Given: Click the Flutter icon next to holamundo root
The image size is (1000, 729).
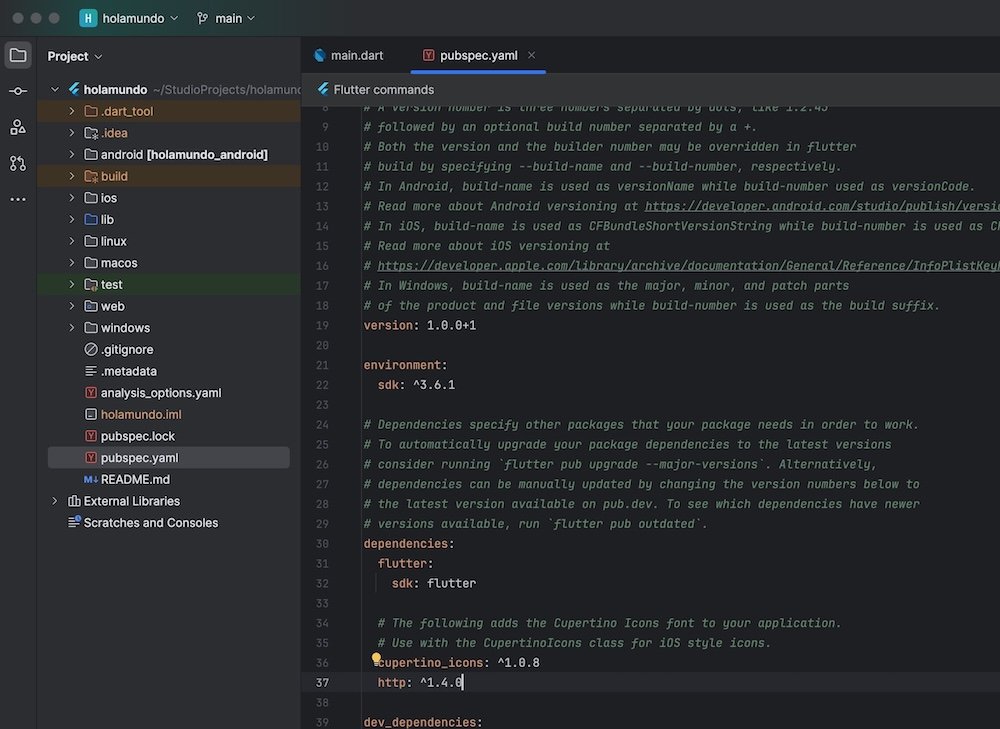Looking at the screenshot, I should pyautogui.click(x=74, y=89).
